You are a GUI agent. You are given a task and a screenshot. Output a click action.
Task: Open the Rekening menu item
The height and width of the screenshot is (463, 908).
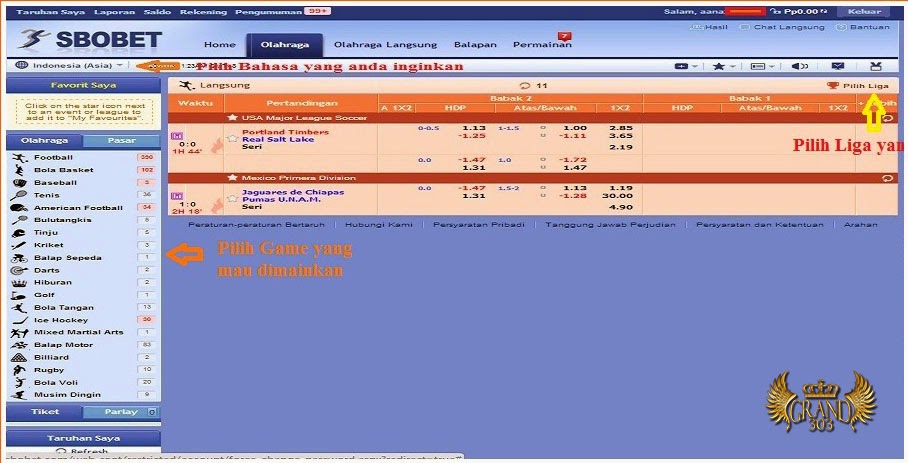[203, 12]
